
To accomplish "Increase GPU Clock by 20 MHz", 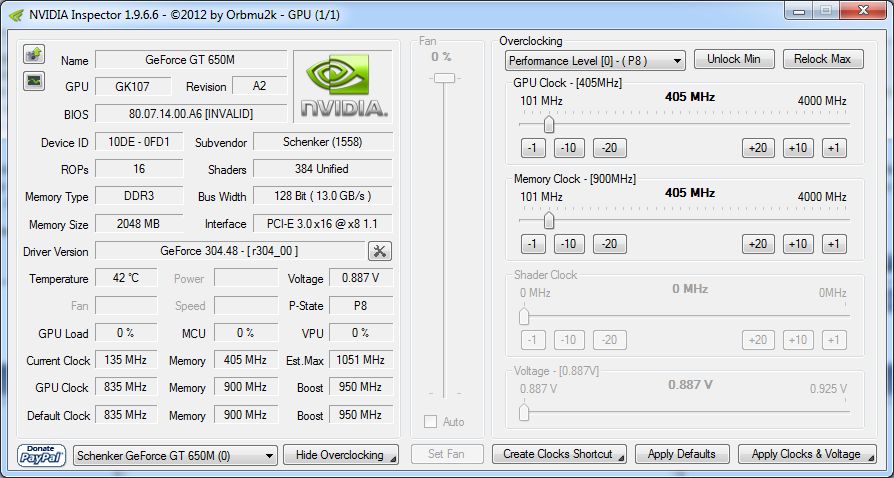I will [758, 148].
